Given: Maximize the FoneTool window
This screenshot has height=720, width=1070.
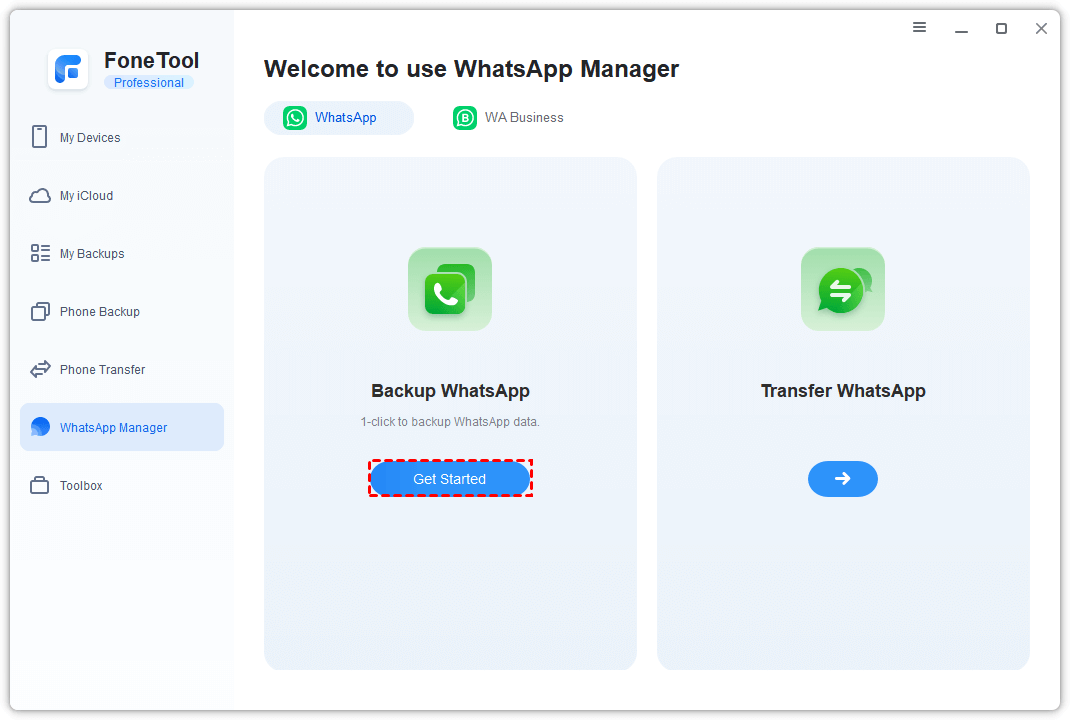Looking at the screenshot, I should (1001, 29).
